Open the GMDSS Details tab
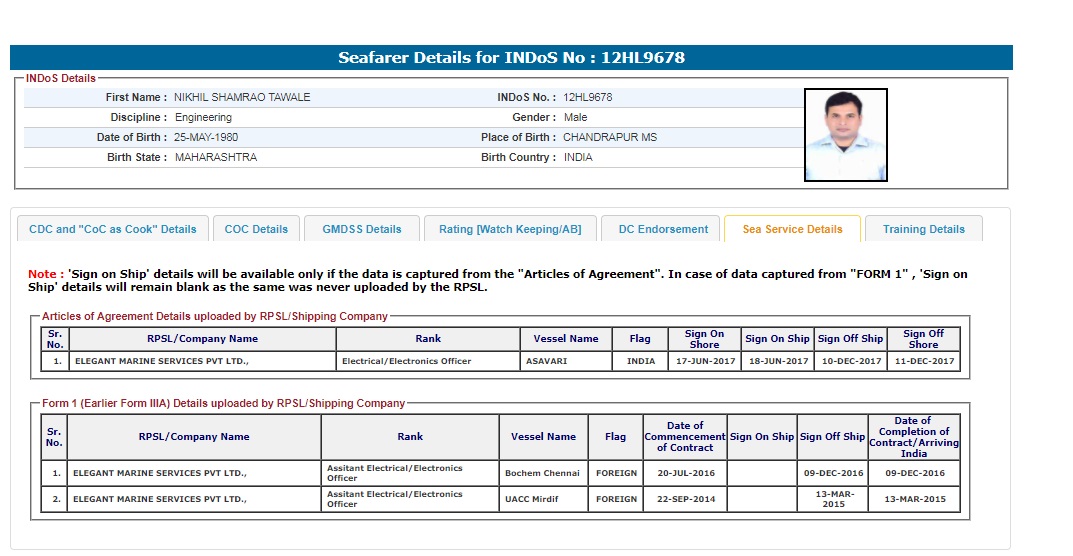Image resolution: width=1073 pixels, height=556 pixels. coord(361,229)
